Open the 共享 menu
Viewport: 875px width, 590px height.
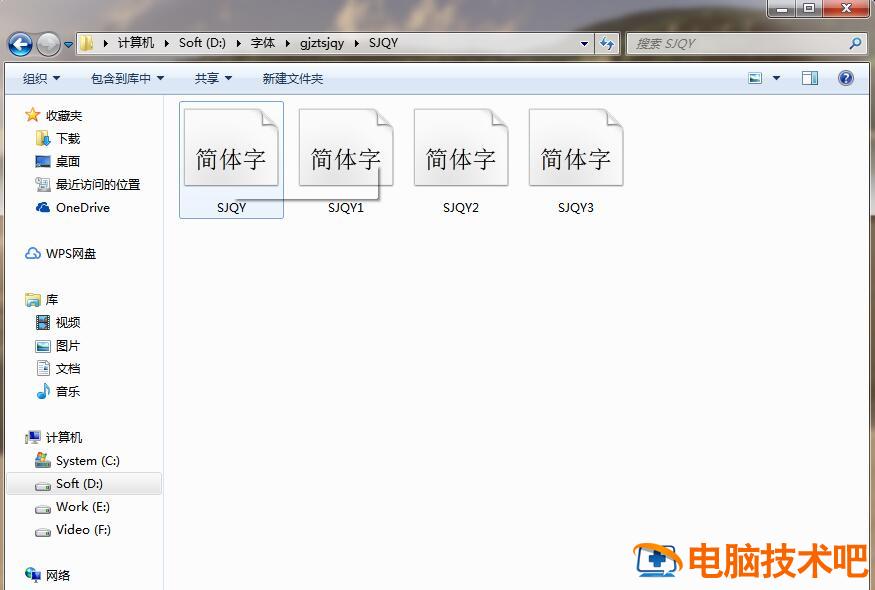point(213,79)
